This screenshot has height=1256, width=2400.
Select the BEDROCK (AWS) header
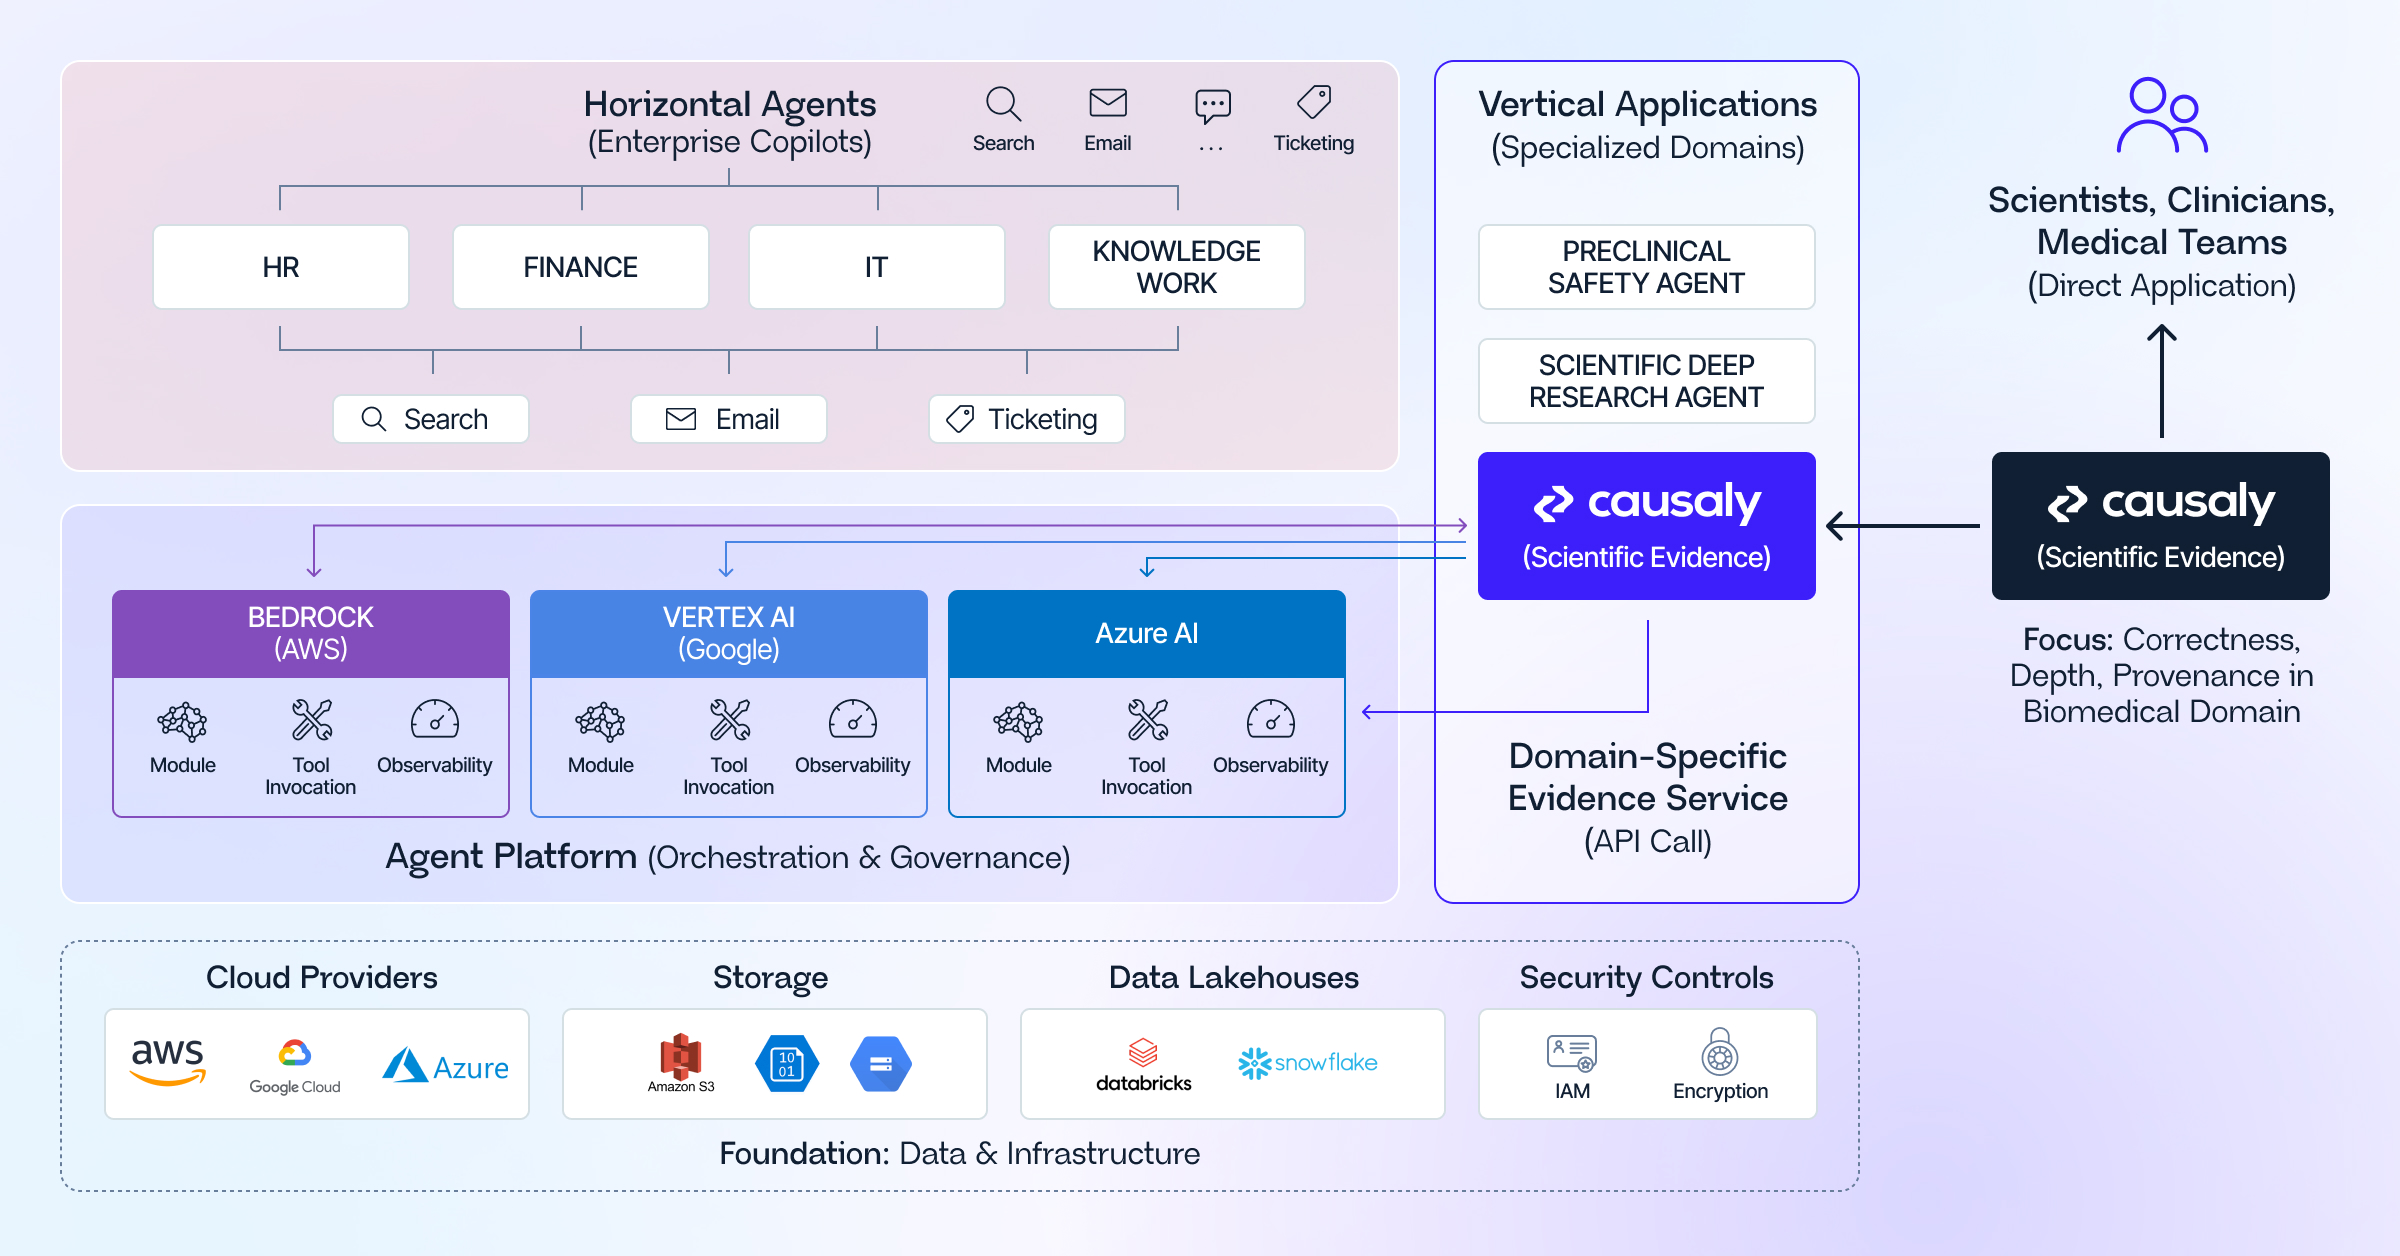[x=311, y=633]
